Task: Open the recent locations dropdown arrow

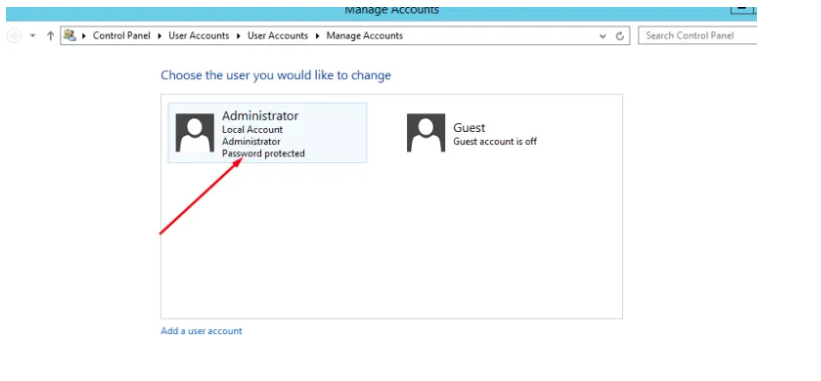Action: [x=32, y=36]
